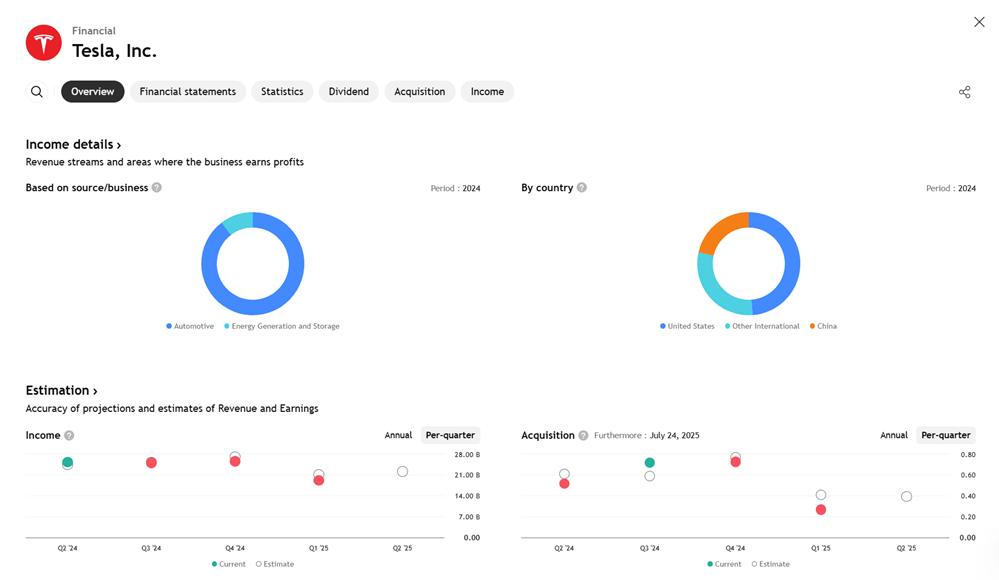Click Q3 '24 green point in Acquisition chart
The image size is (999, 580).
649,463
